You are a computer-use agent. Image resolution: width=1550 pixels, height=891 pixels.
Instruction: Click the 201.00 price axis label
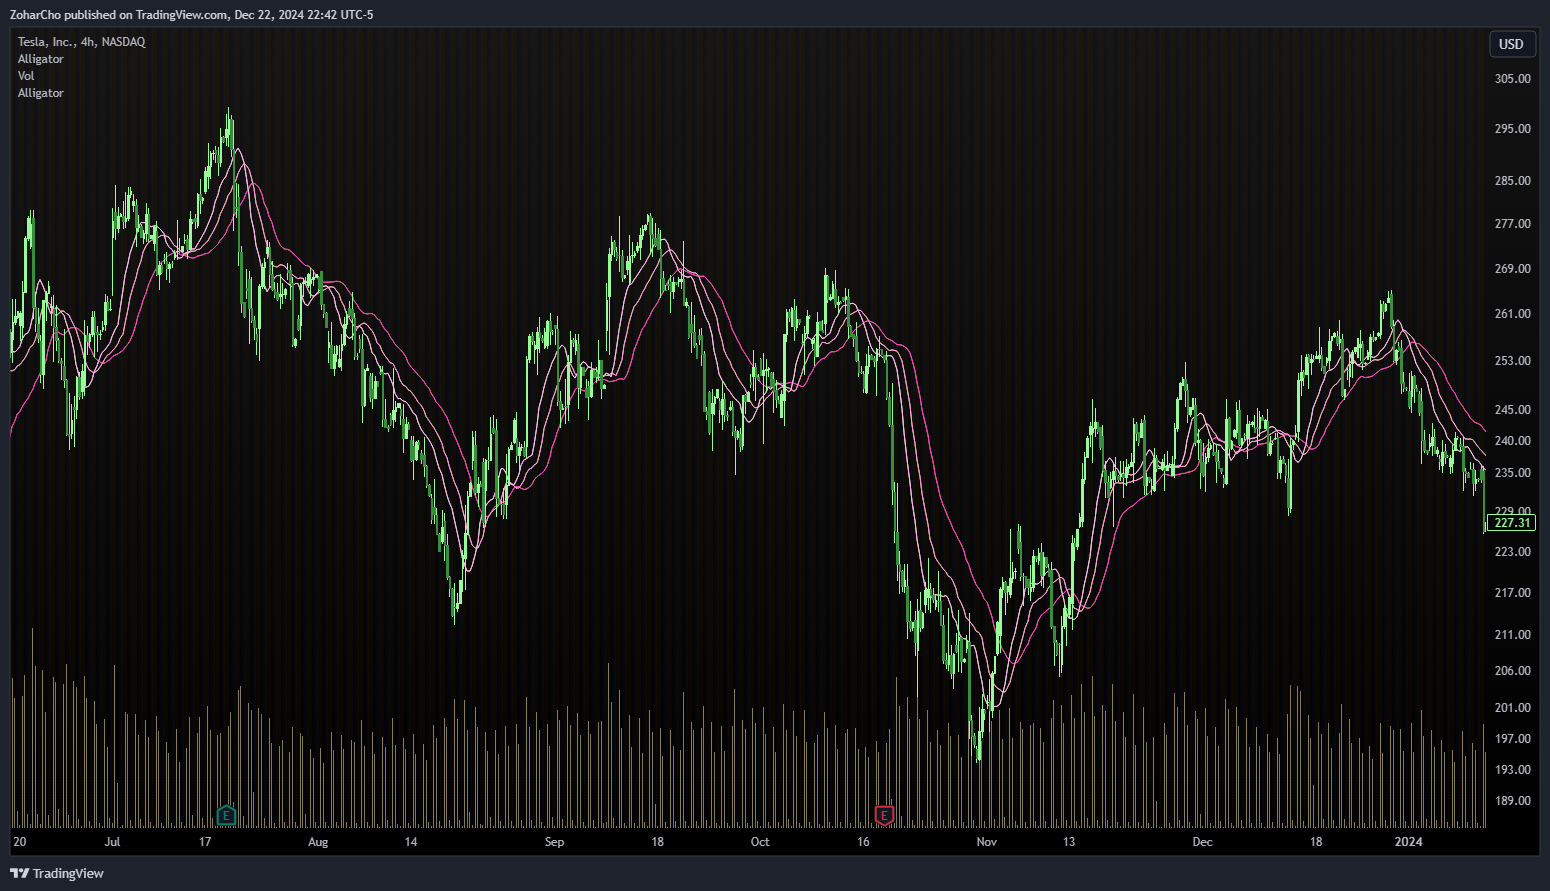(x=1512, y=708)
